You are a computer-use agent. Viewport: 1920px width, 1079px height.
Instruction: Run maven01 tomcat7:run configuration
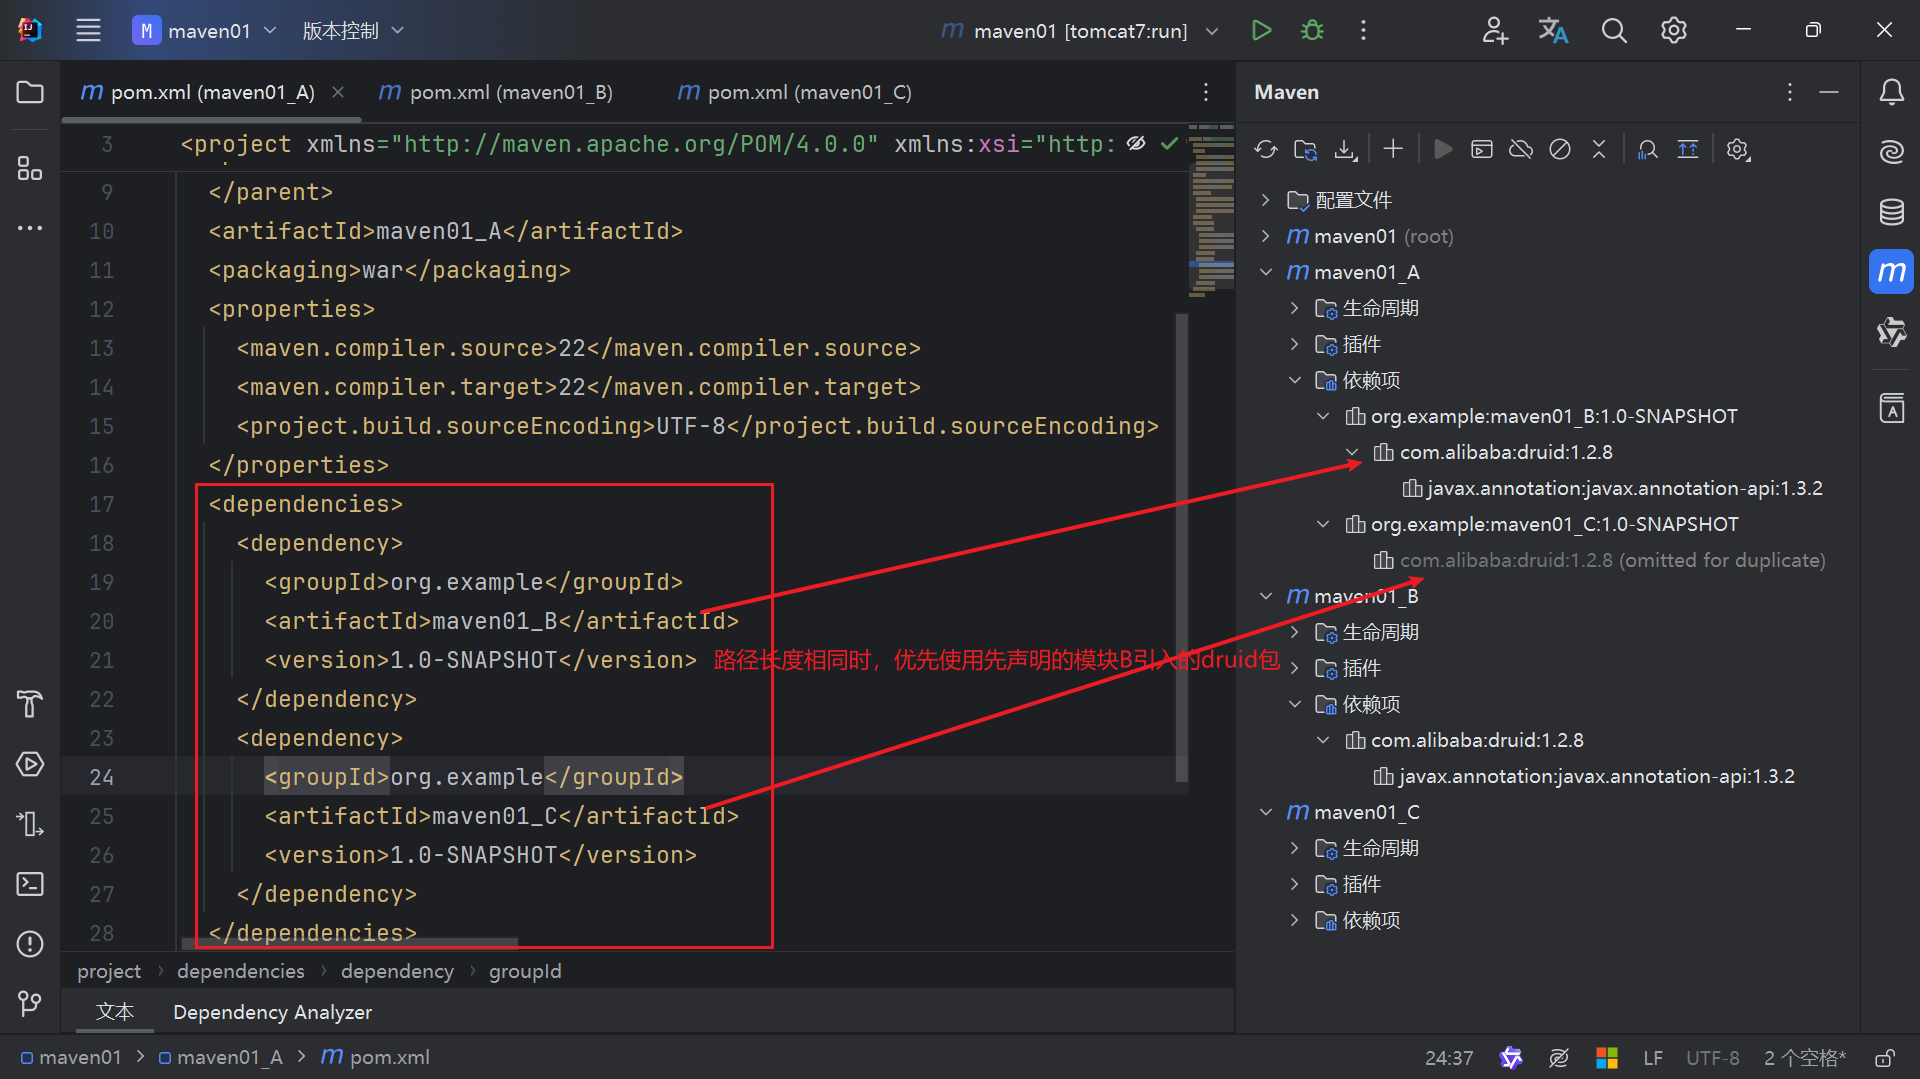1261,30
